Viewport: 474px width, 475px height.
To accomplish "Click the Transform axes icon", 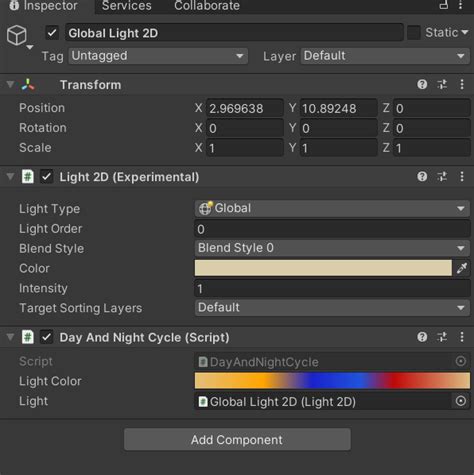I will 28,85.
